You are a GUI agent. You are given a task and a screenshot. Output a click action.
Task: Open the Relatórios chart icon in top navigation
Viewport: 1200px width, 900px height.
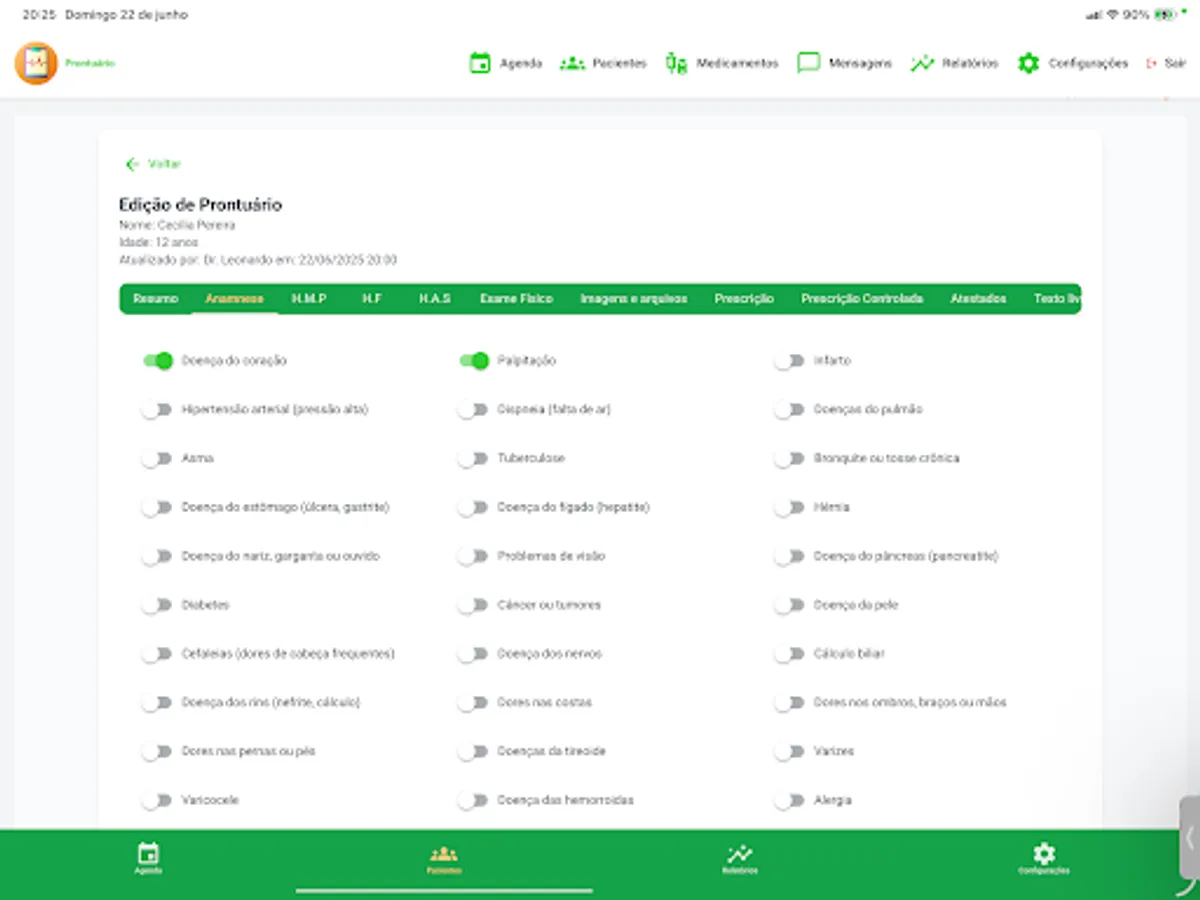pos(922,63)
